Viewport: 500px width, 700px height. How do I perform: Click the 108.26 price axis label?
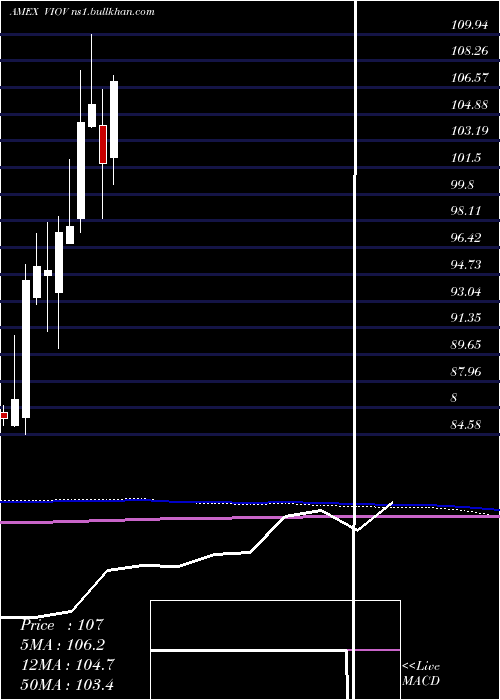point(469,51)
